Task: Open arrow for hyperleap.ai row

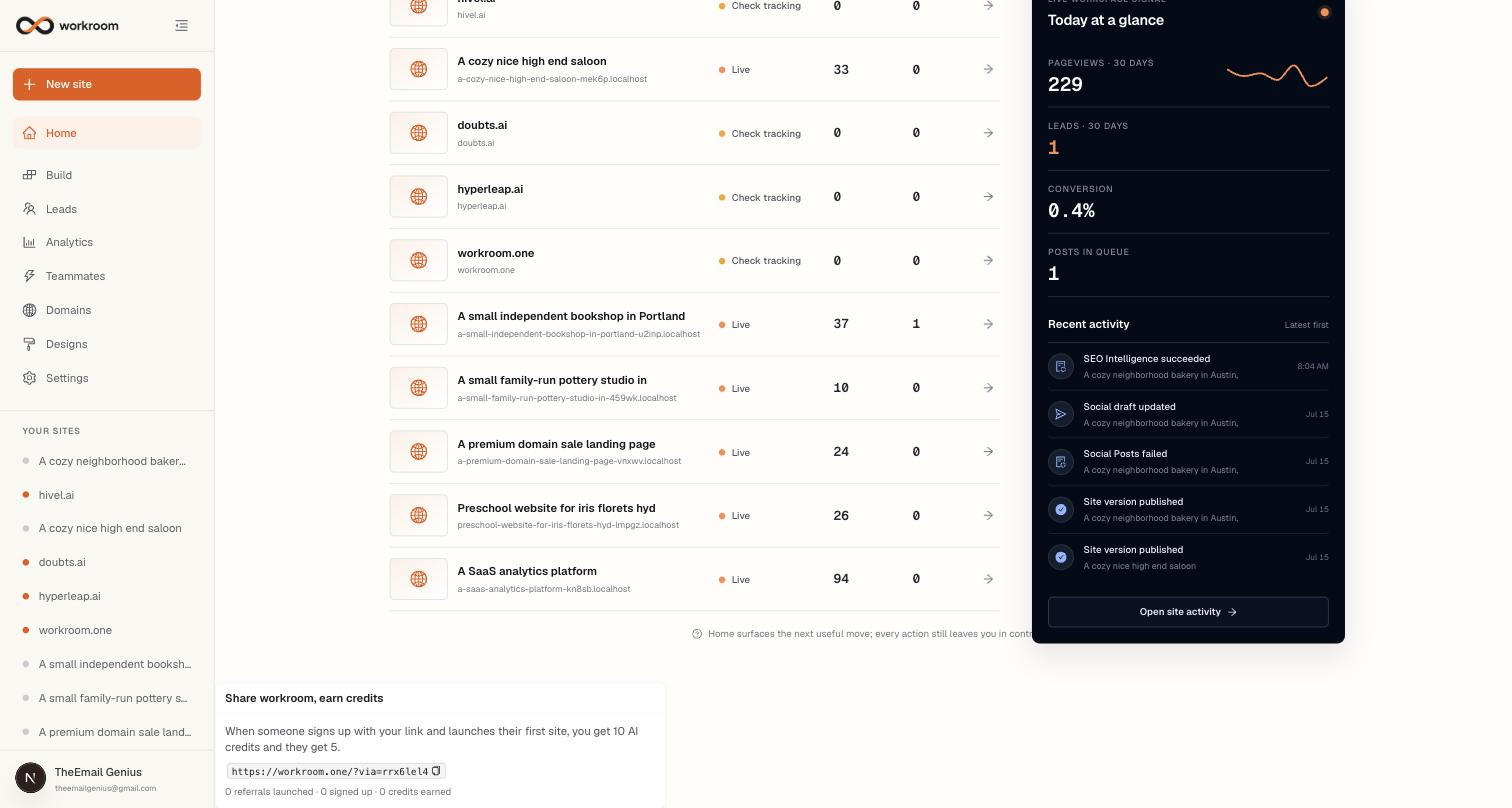Action: (x=988, y=197)
